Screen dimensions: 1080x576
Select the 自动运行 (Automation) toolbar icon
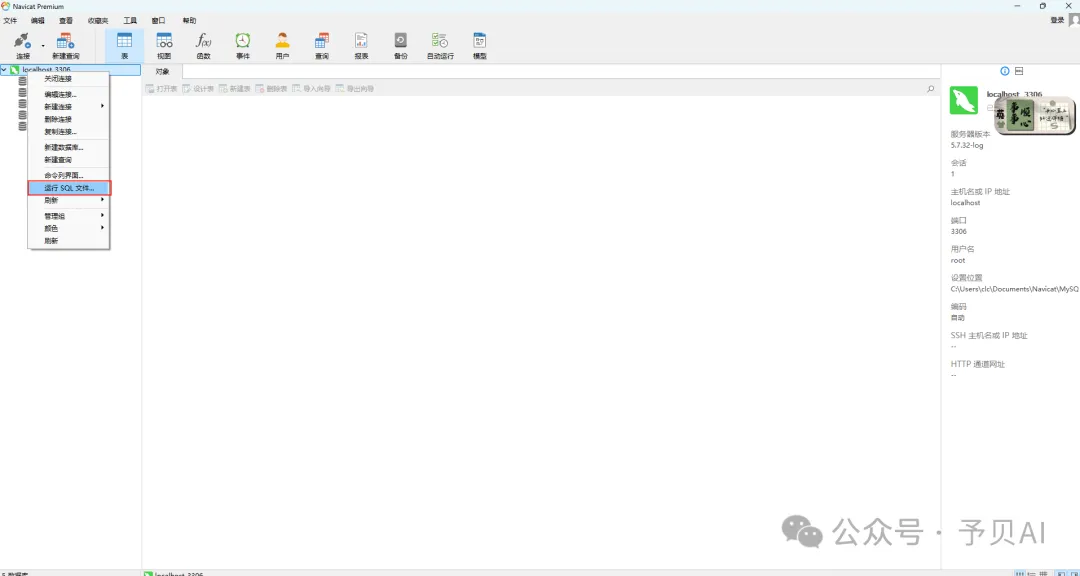(x=440, y=45)
